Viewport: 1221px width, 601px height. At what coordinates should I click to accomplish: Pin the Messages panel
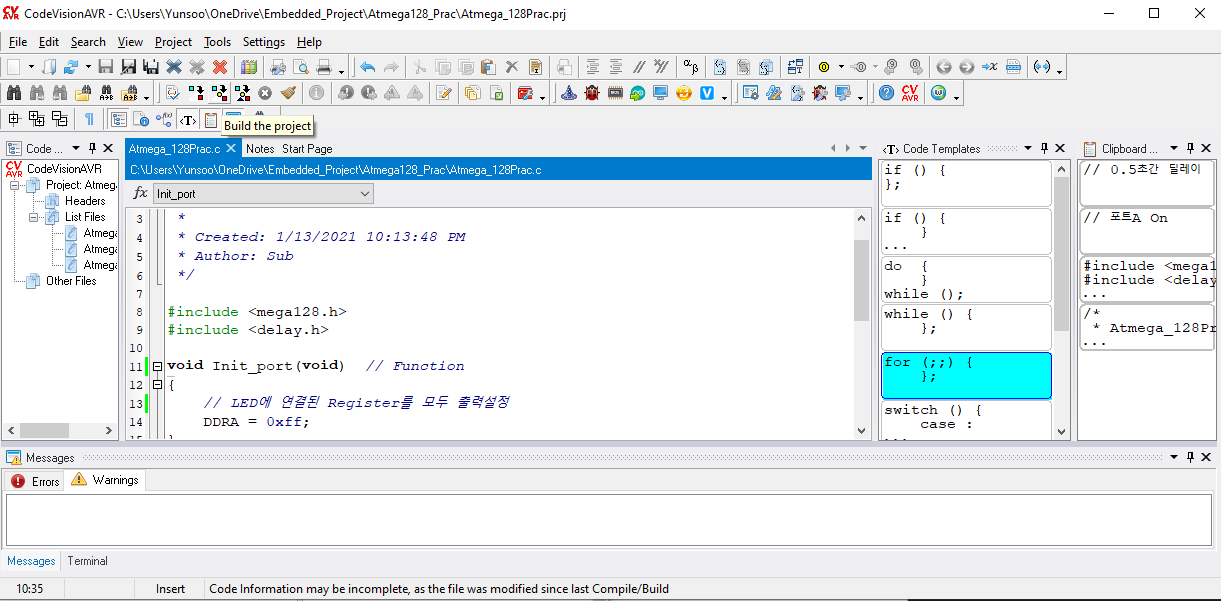tap(1191, 457)
